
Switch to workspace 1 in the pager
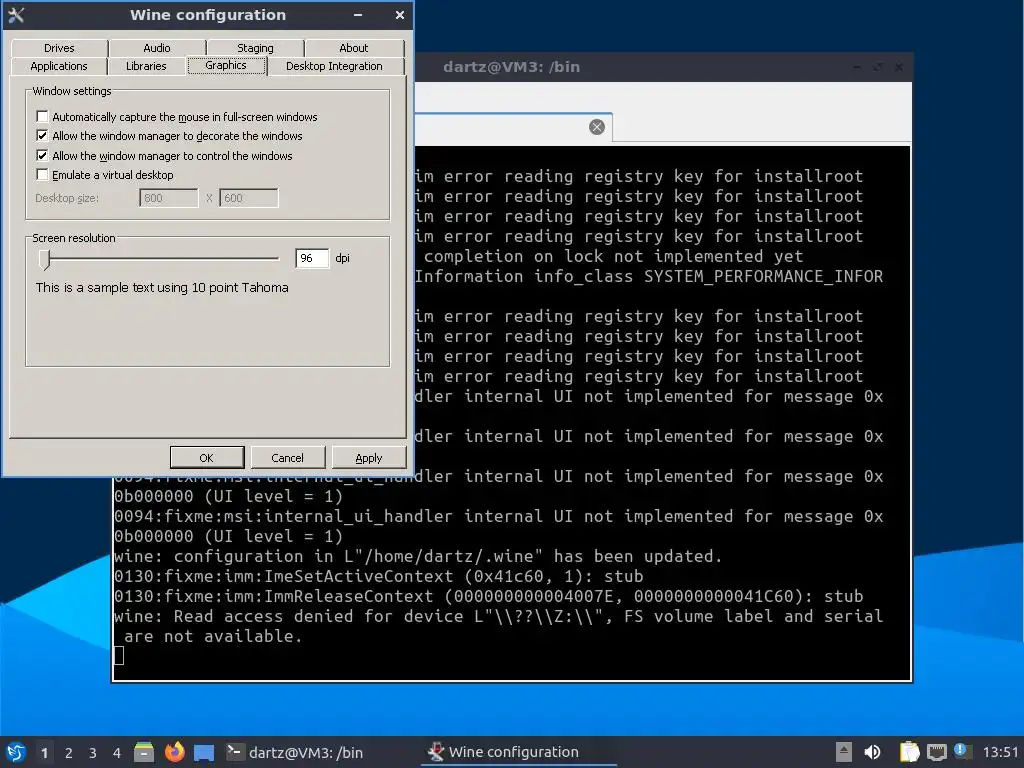point(44,753)
